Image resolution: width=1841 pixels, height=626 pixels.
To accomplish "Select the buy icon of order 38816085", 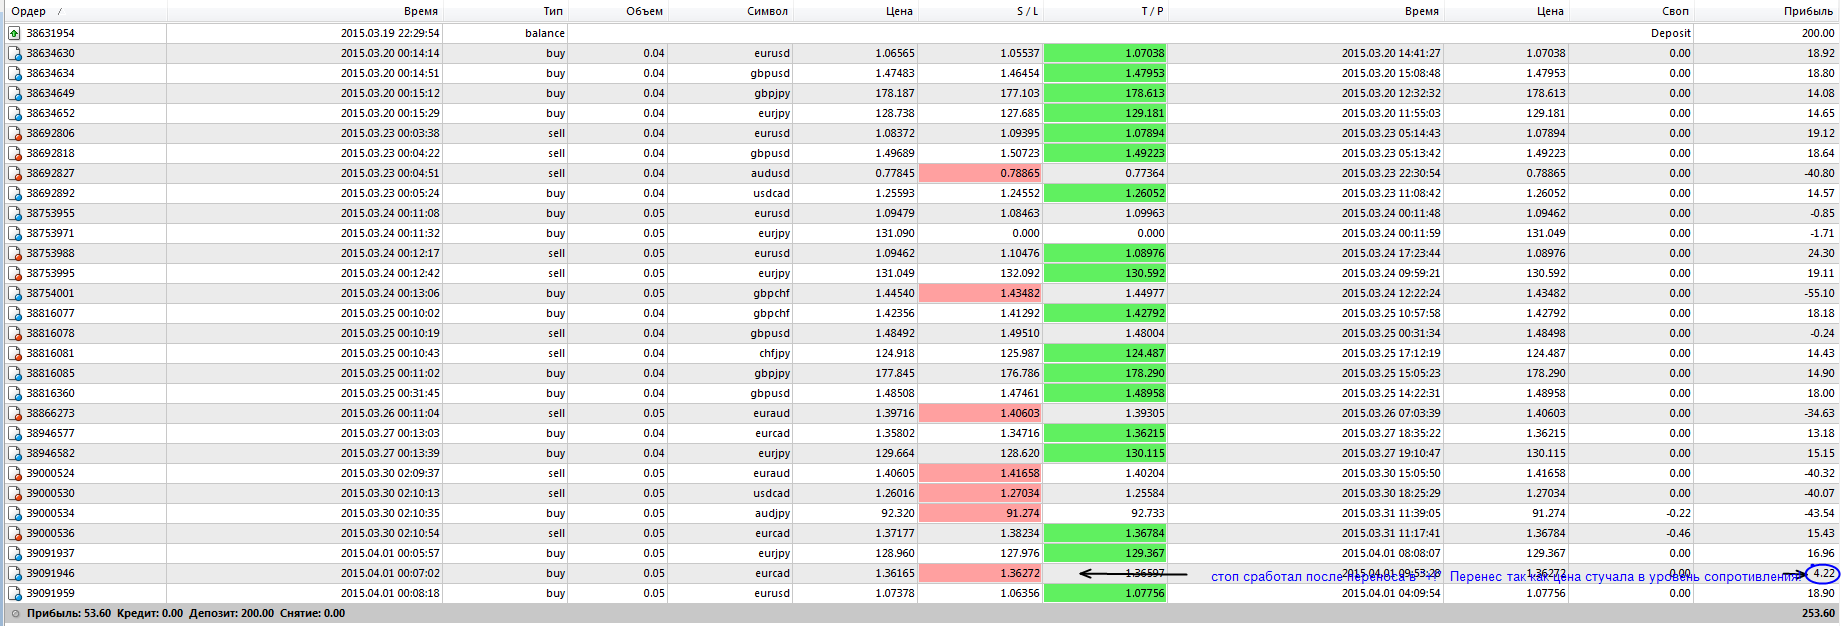I will pos(14,373).
